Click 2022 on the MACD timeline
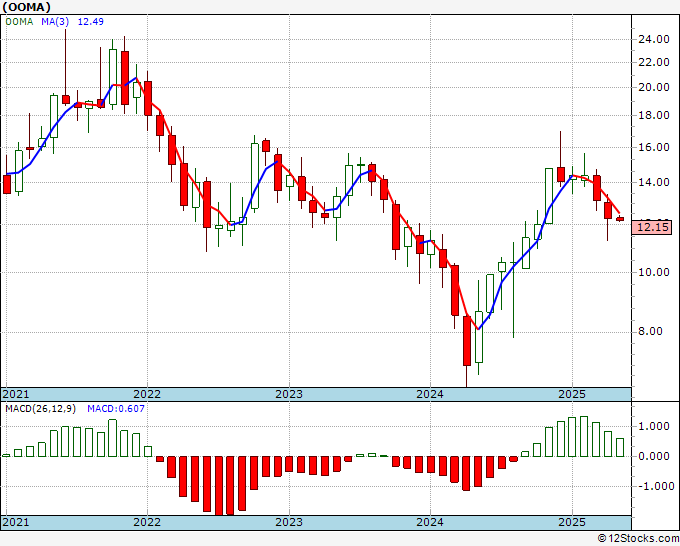 pos(147,522)
